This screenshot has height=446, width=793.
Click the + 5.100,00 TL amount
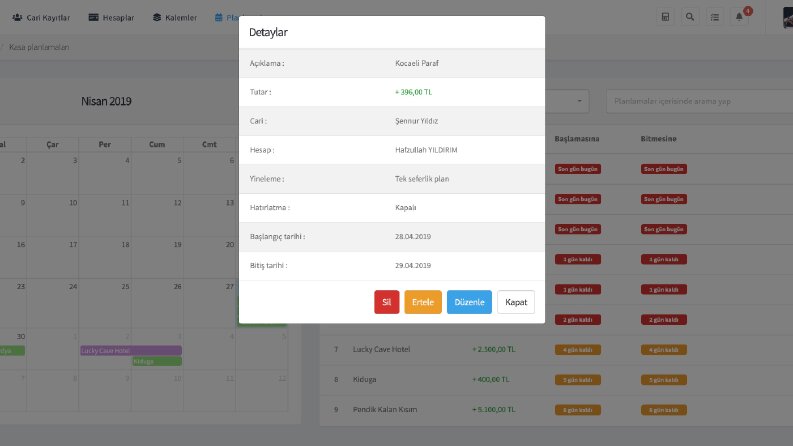[494, 409]
